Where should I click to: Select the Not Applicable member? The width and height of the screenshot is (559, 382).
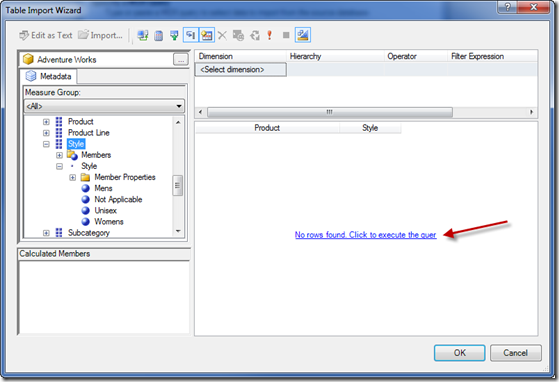pyautogui.click(x=118, y=199)
